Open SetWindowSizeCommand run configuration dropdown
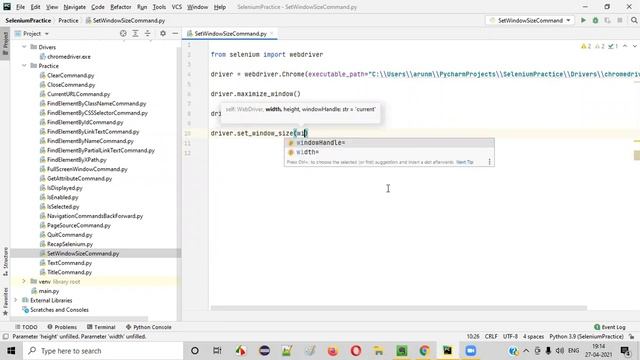640x360 pixels. point(530,20)
